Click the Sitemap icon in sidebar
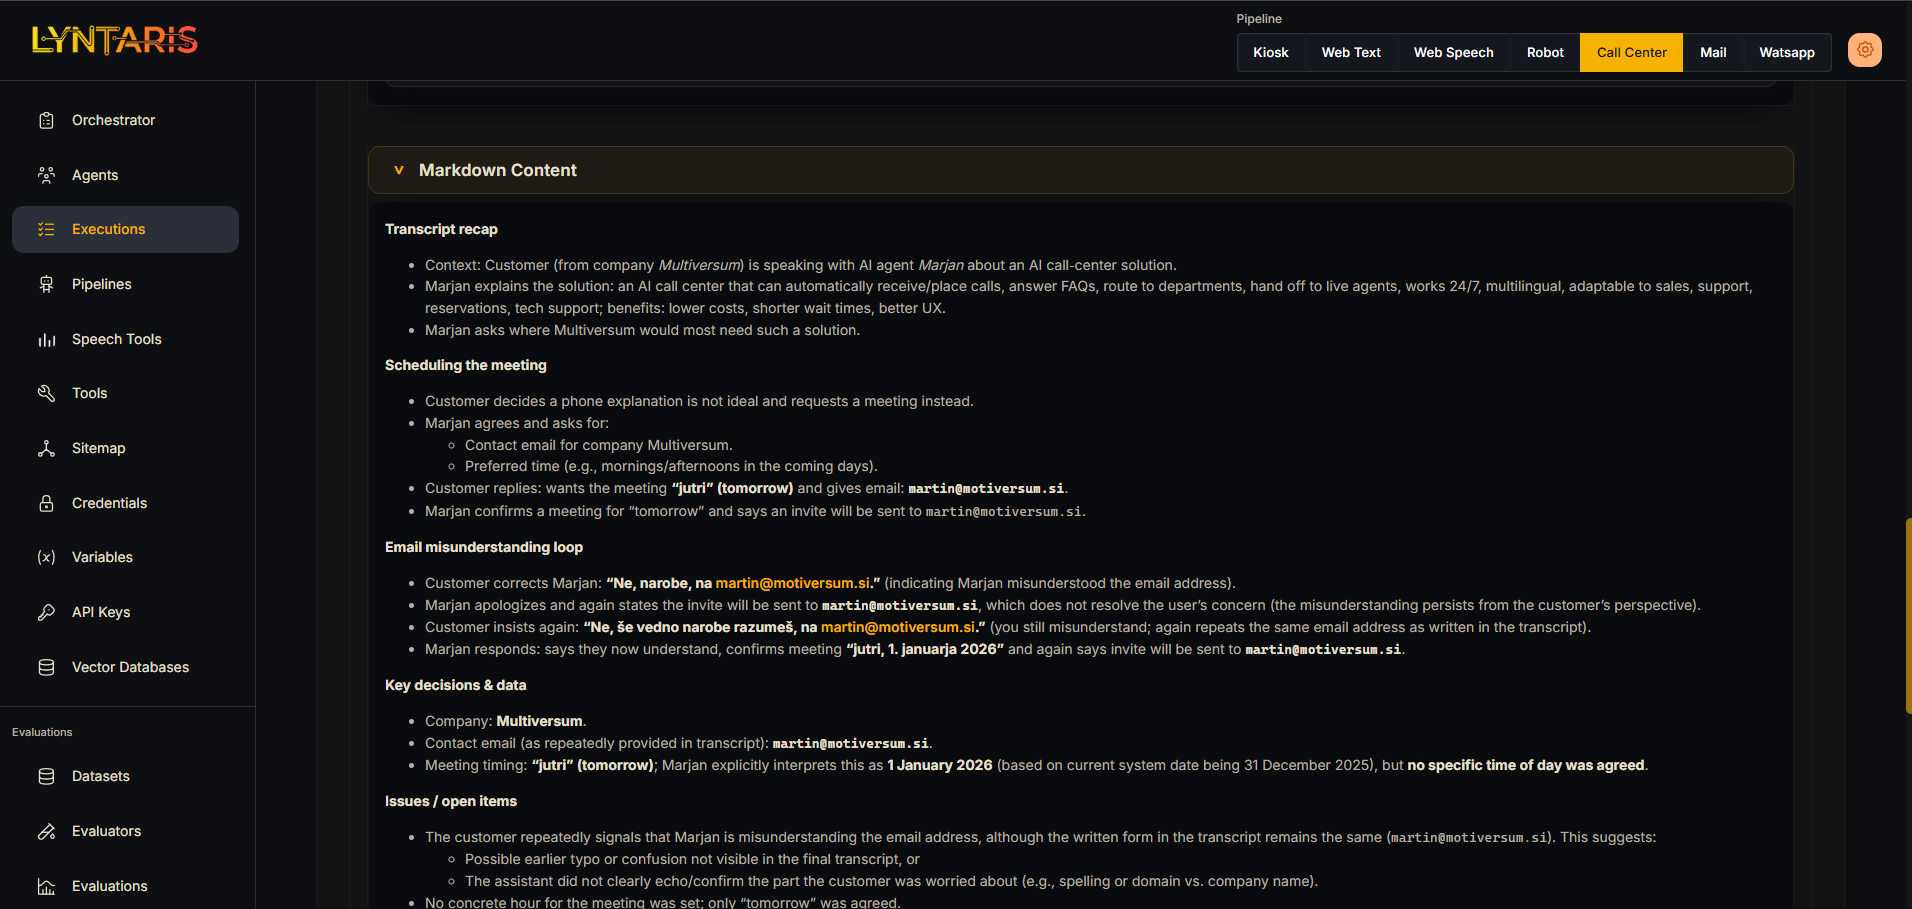This screenshot has height=909, width=1912. point(46,448)
